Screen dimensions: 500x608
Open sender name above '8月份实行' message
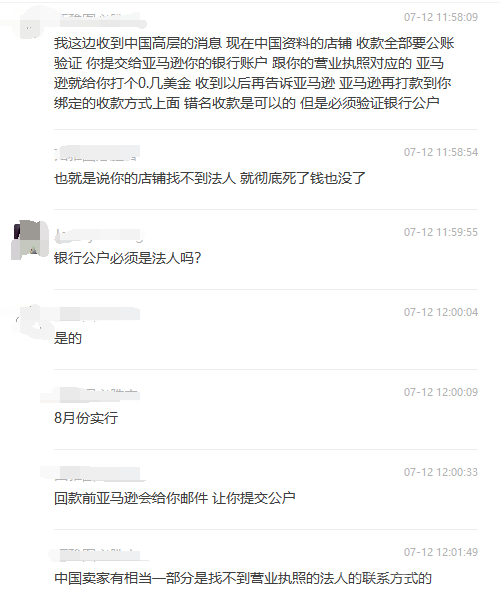97,394
